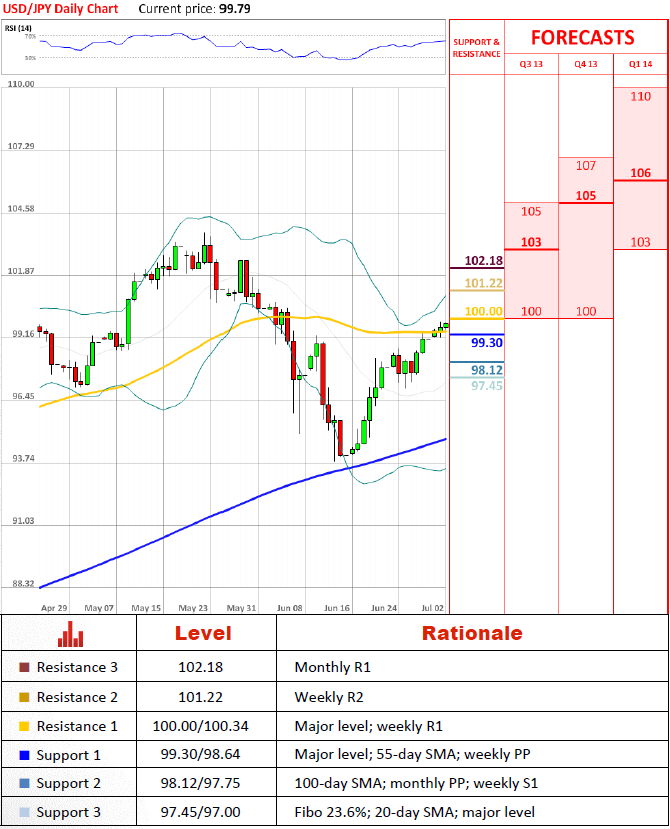The width and height of the screenshot is (670, 829).
Task: Click the Support 3 light-blue color swatch
Action: click(24, 812)
